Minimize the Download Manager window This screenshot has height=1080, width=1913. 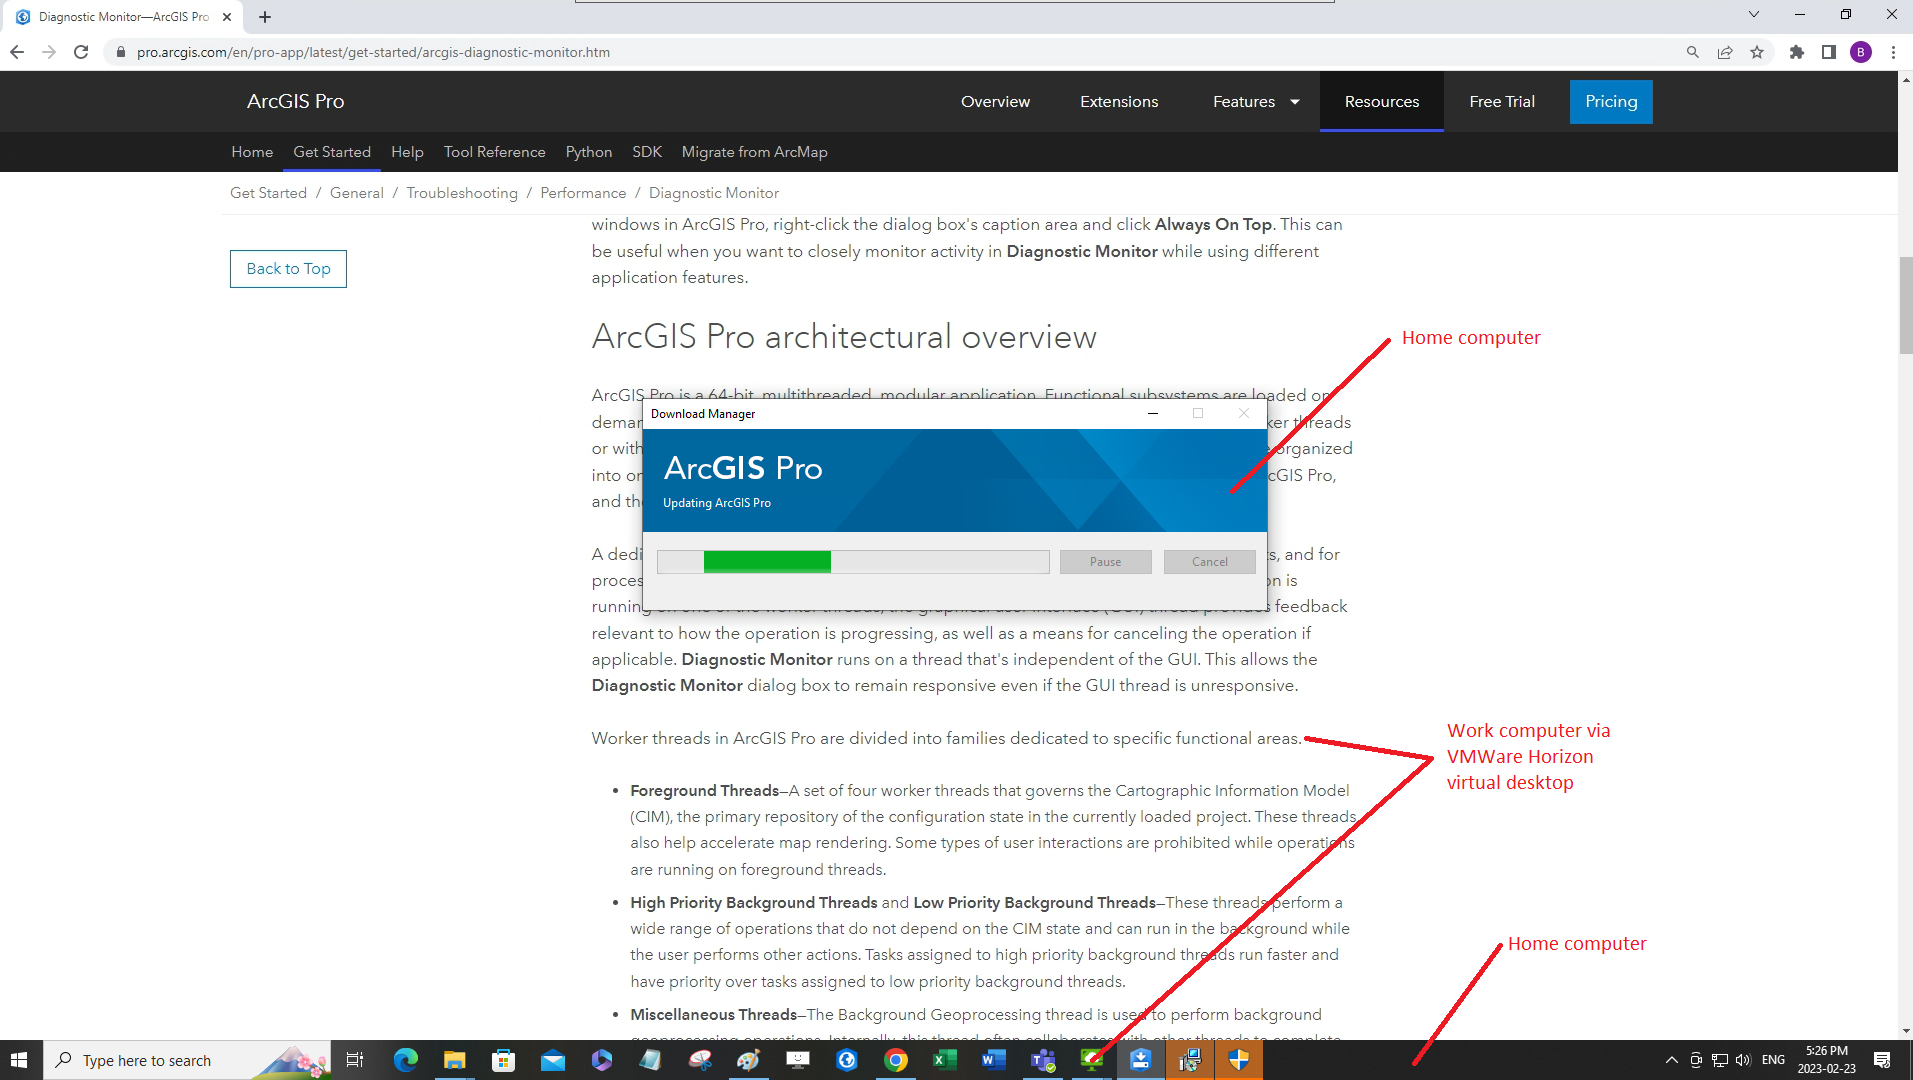click(1153, 414)
